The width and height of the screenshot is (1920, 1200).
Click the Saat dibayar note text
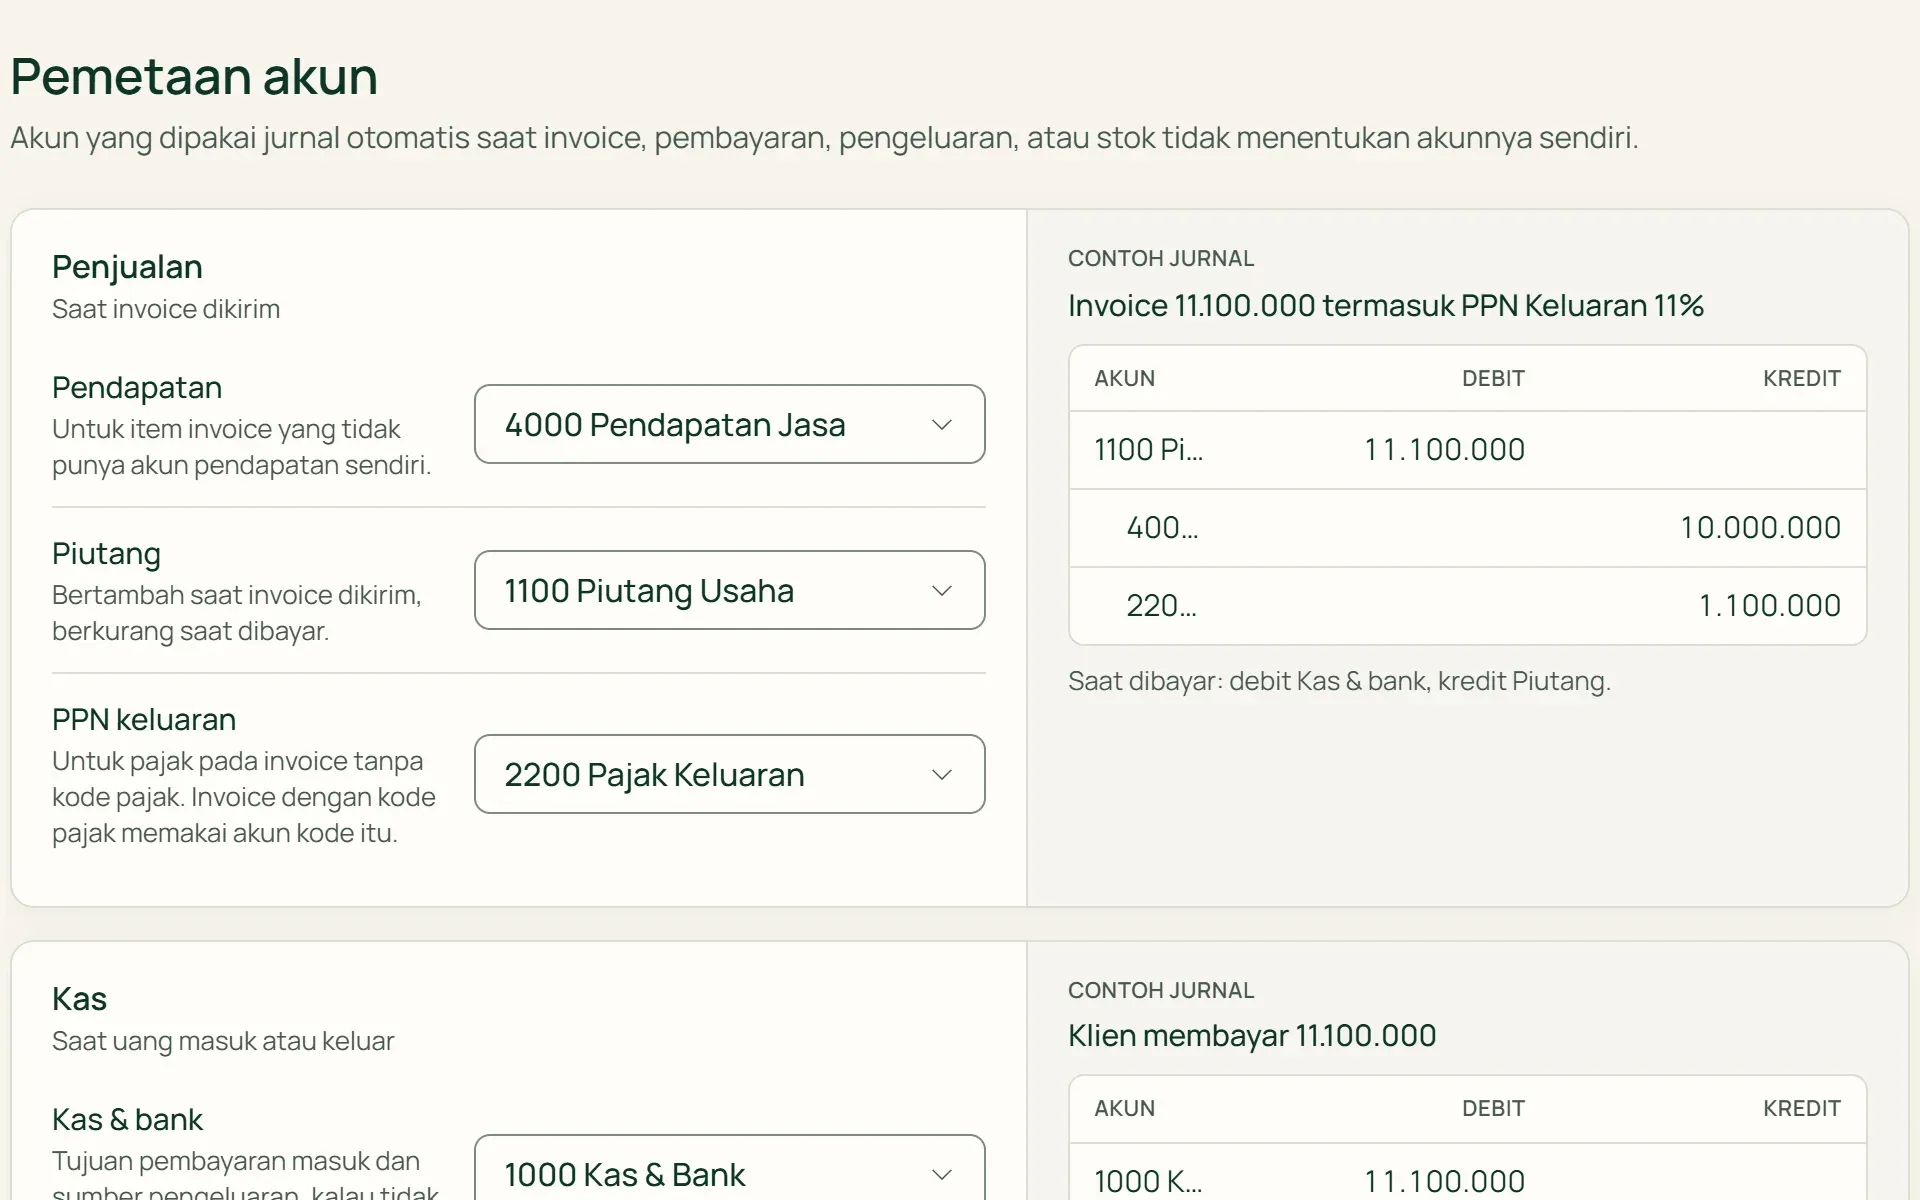(x=1339, y=682)
